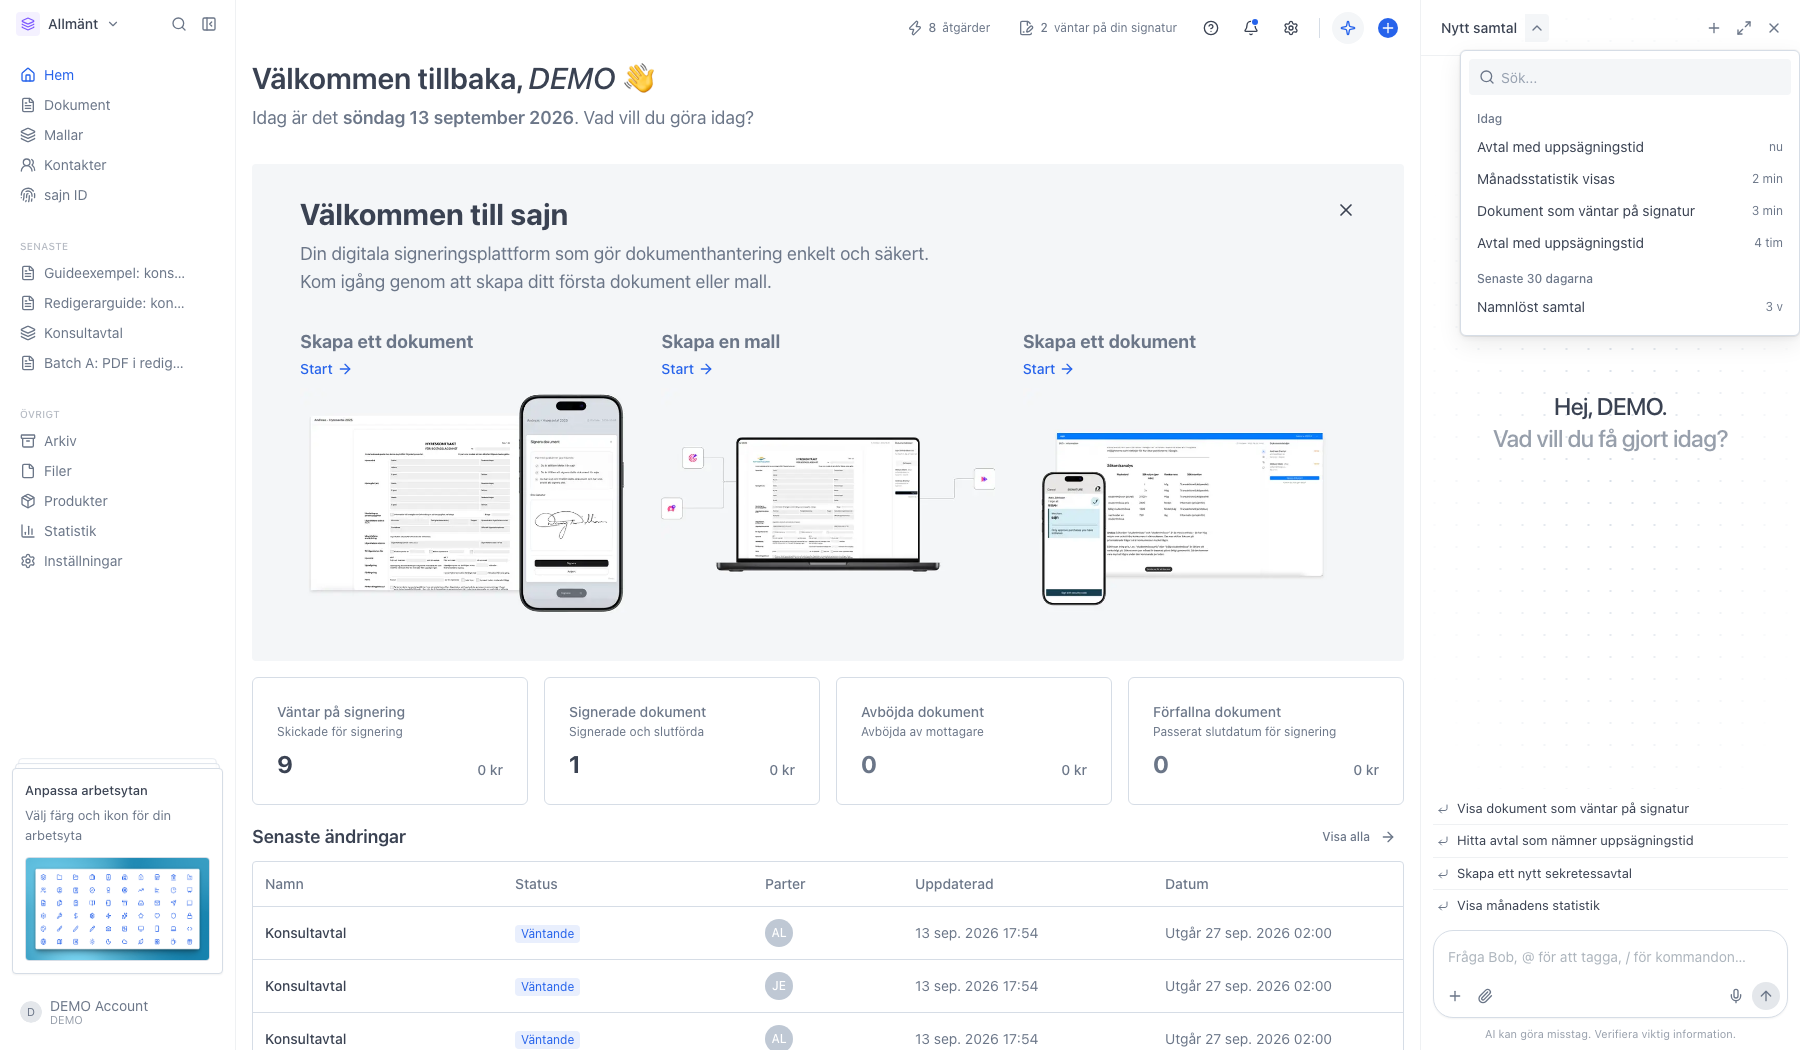This screenshot has height=1050, width=1800.
Task: Choose suggestion Visa månadens statistik
Action: 1610,905
